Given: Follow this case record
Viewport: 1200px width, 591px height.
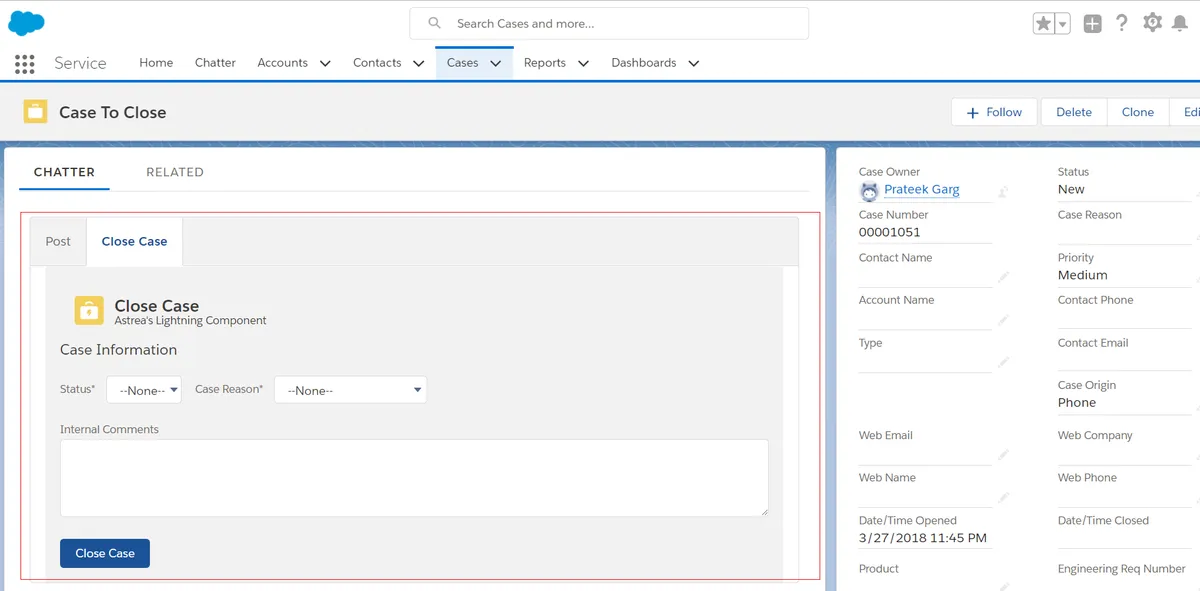Looking at the screenshot, I should [x=995, y=112].
